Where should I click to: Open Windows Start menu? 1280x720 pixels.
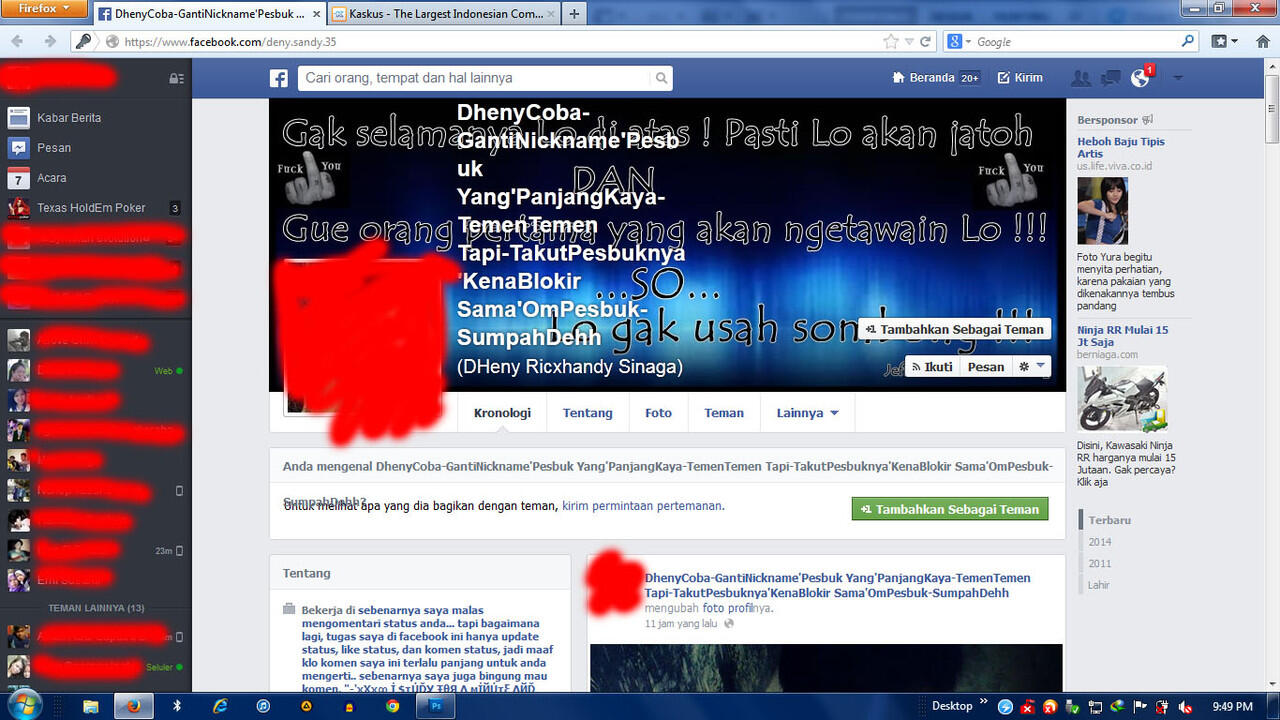tap(24, 704)
